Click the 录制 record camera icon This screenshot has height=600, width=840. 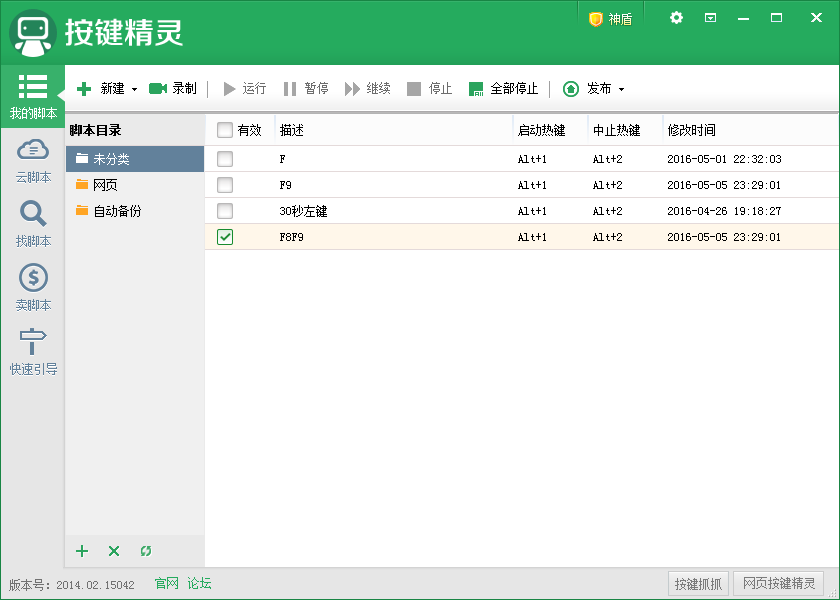[158, 89]
